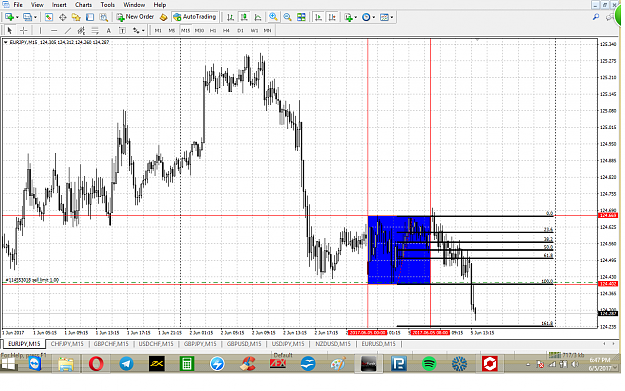Switch to the CHFJPY,M15 chart tab

(67, 344)
